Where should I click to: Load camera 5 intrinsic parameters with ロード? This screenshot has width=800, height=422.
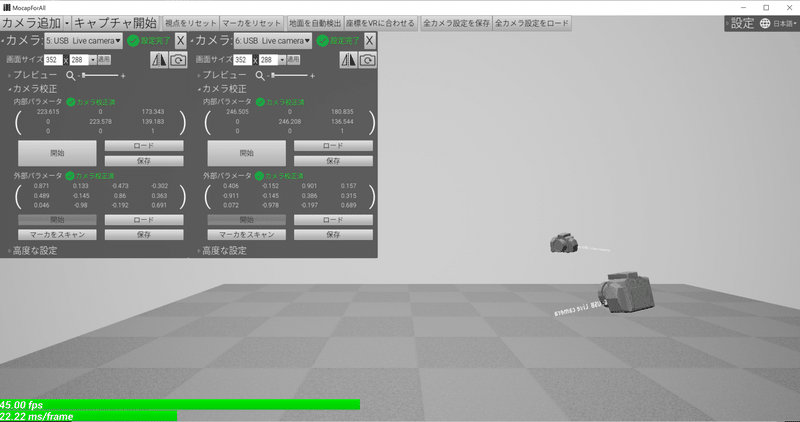[144, 146]
